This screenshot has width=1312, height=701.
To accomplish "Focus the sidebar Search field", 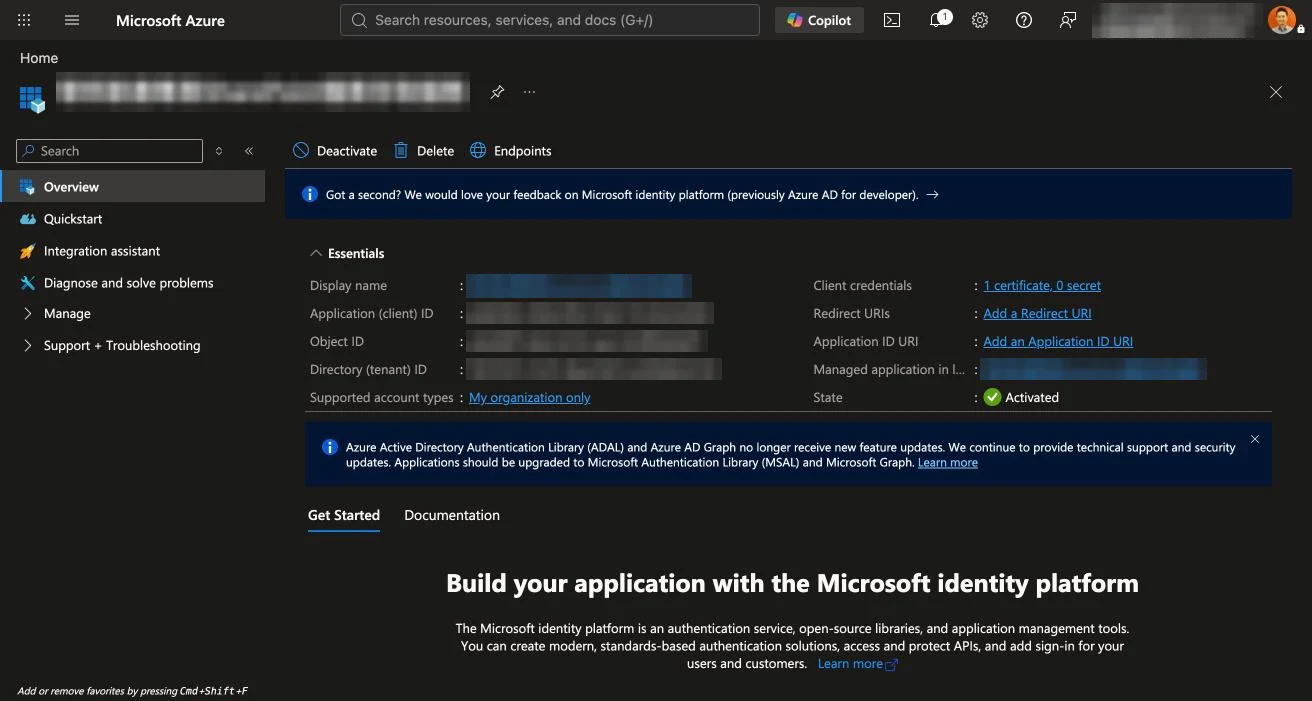I will [110, 151].
